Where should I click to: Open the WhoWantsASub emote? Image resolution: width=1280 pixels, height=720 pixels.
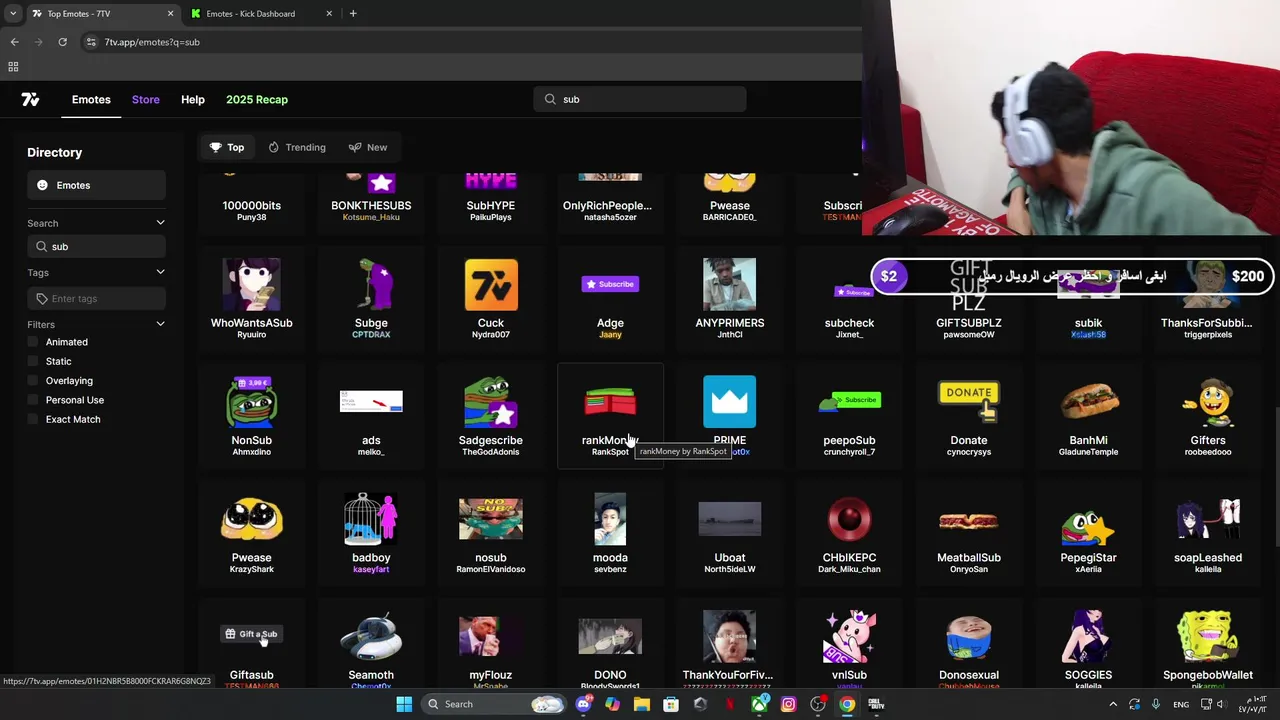point(252,298)
